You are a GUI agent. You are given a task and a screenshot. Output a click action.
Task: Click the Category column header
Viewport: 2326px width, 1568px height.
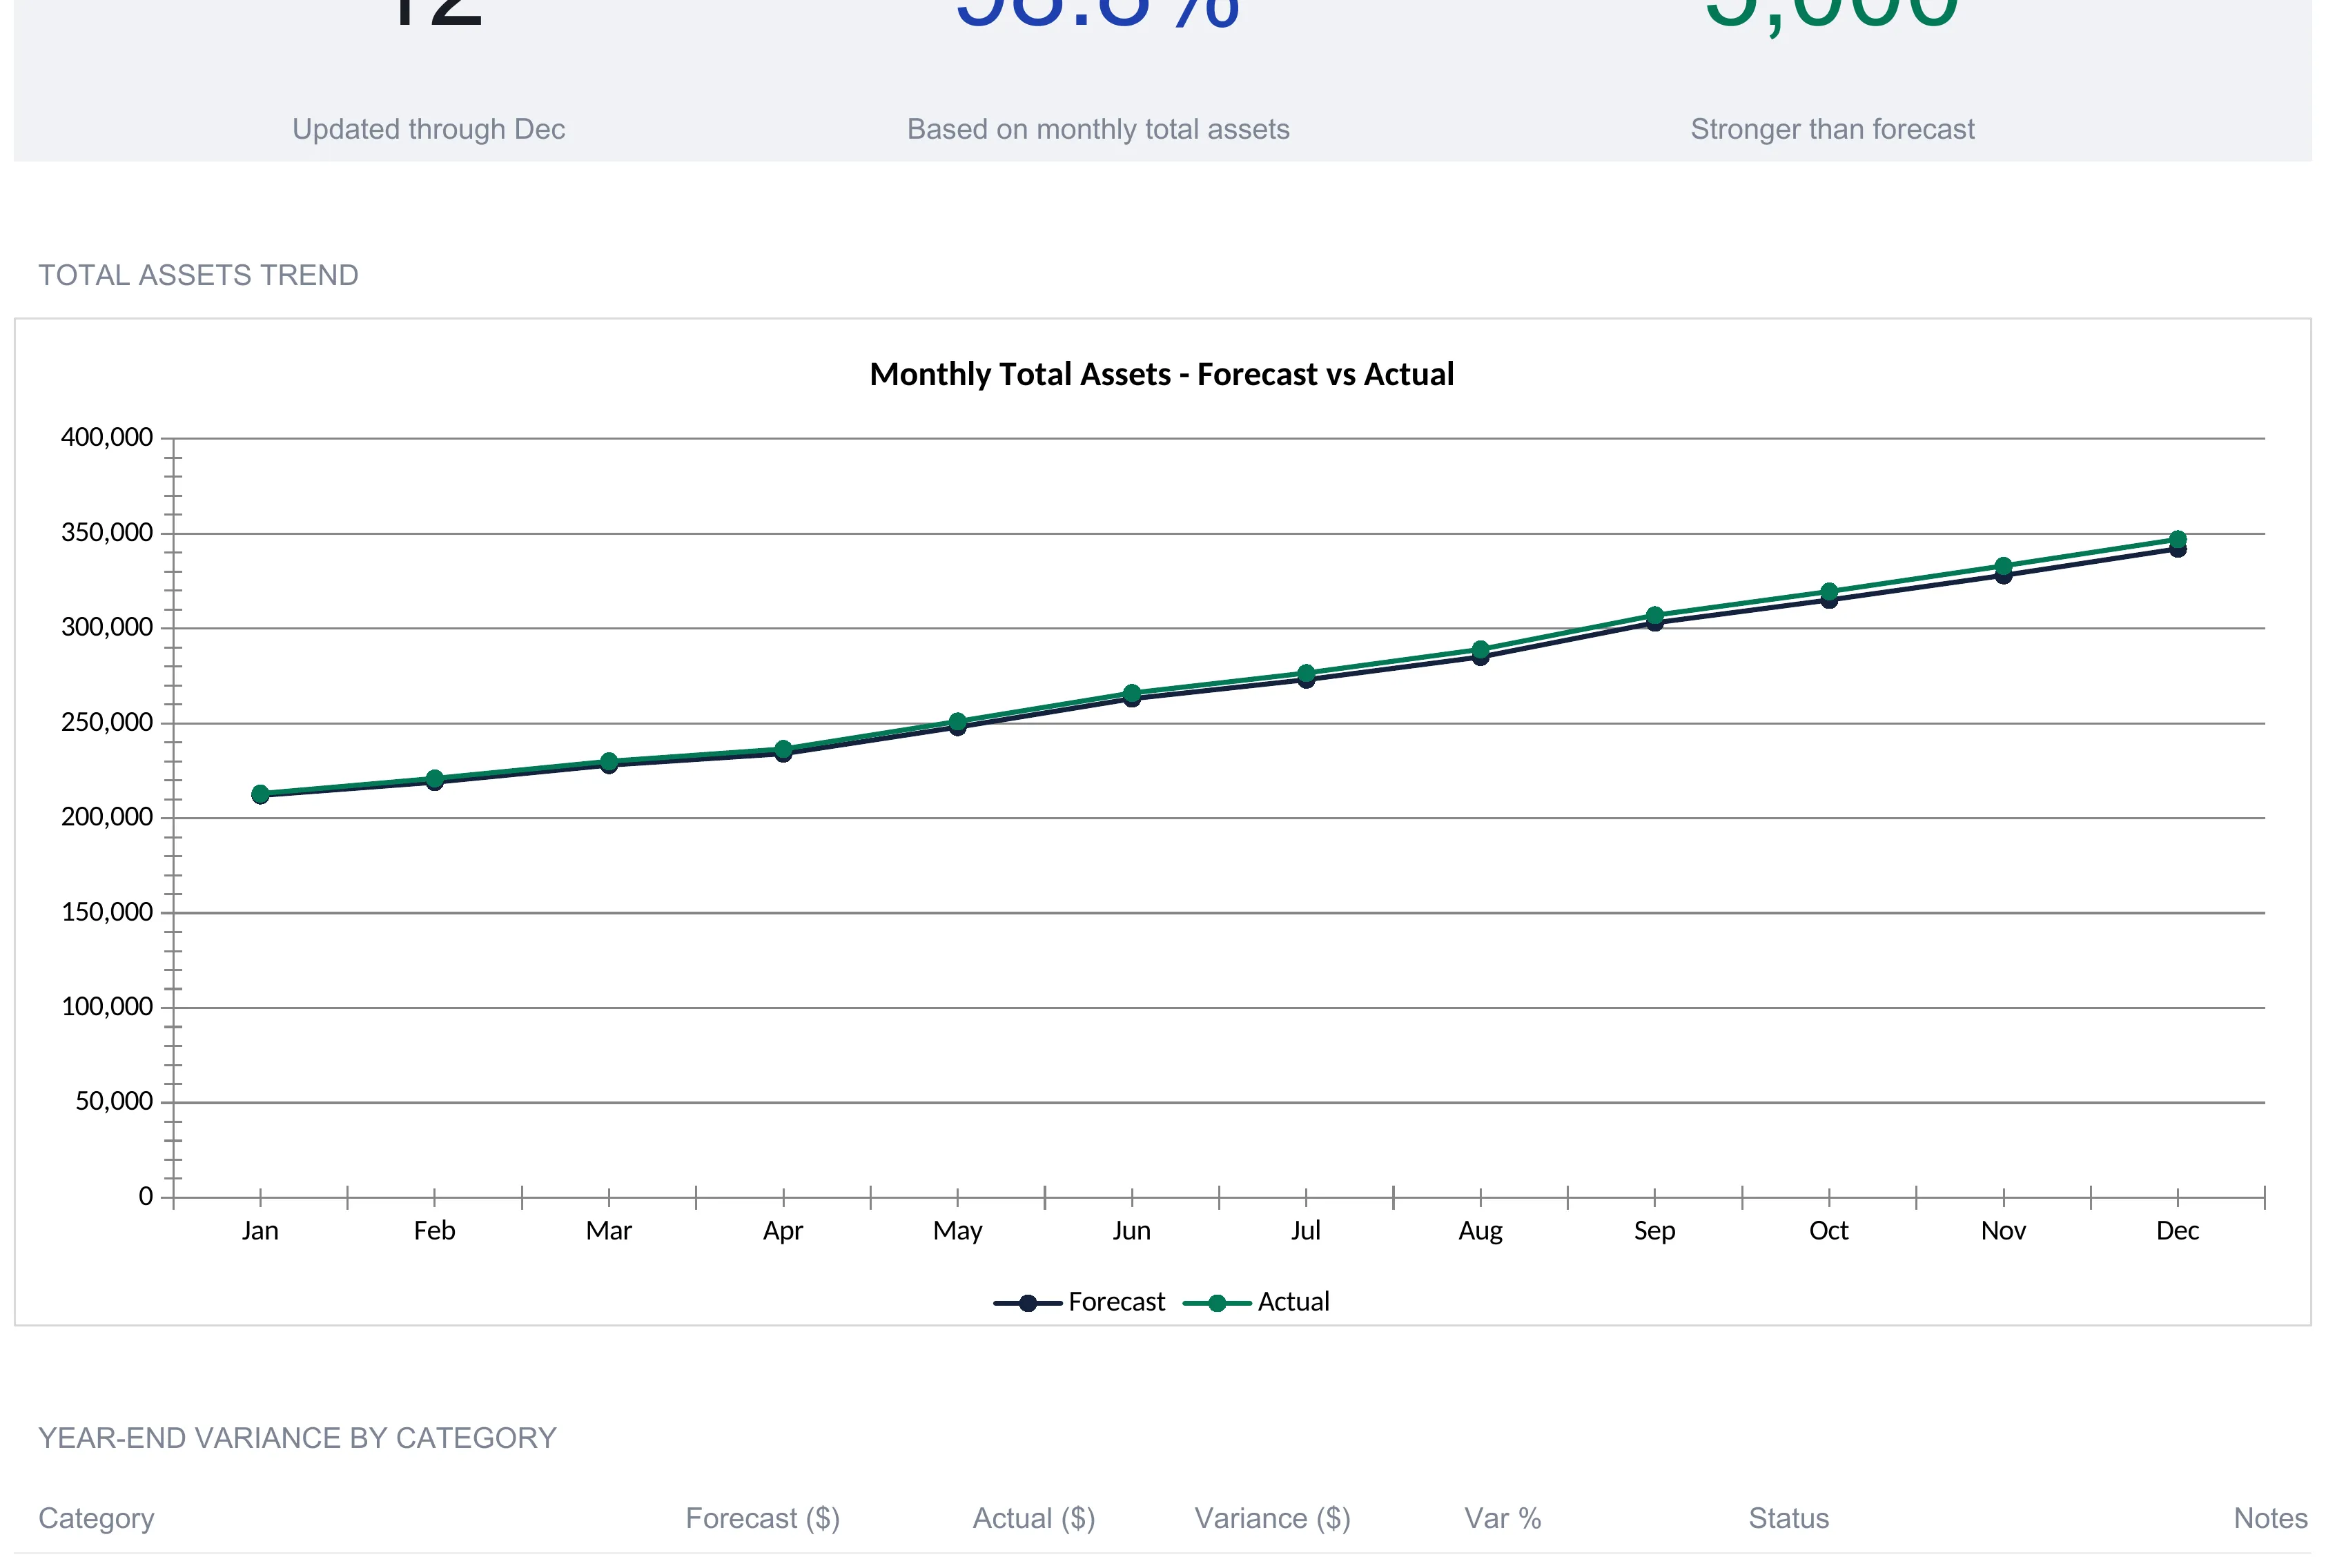[96, 1519]
